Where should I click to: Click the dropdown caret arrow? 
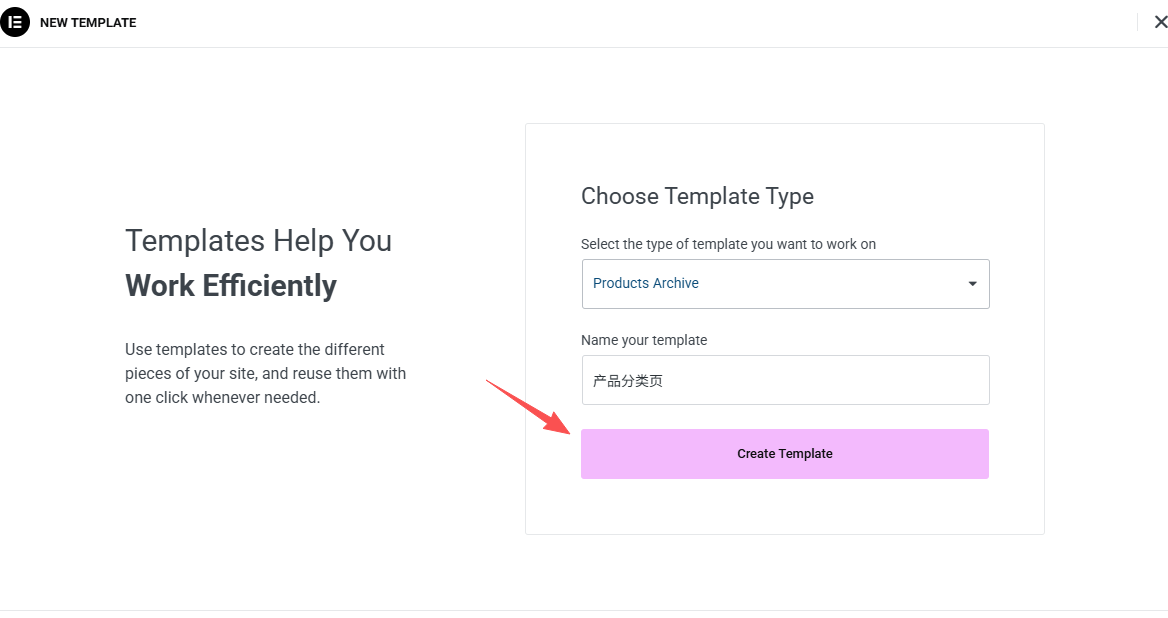[x=972, y=284]
